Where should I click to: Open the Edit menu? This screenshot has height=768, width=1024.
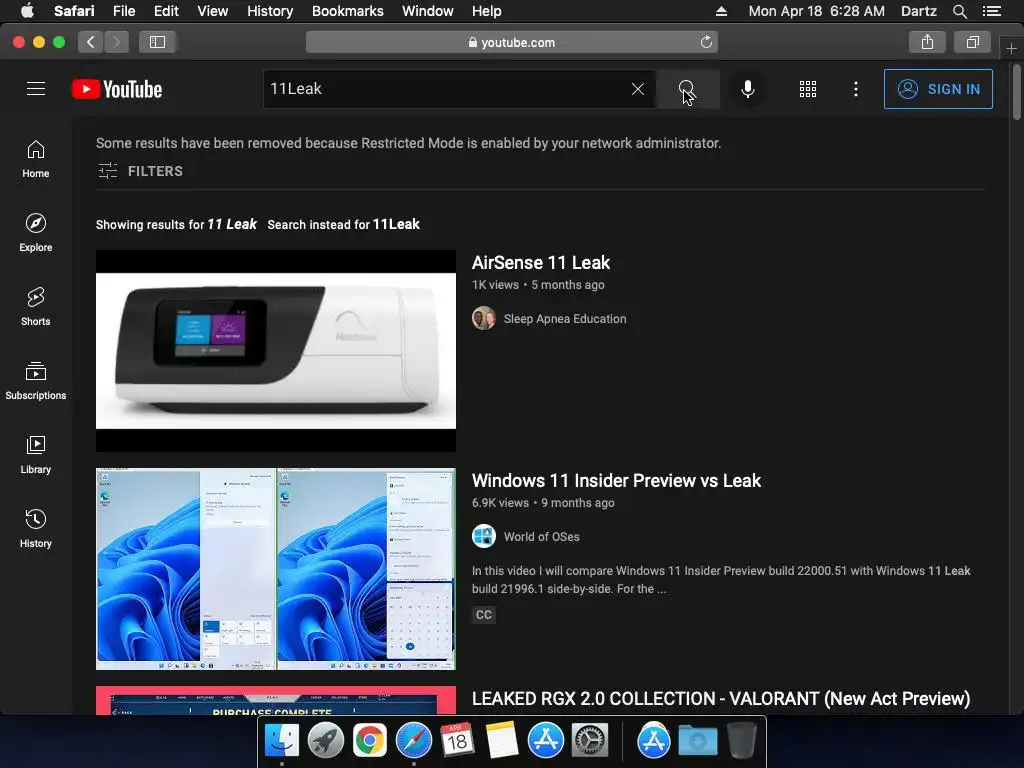(x=166, y=11)
